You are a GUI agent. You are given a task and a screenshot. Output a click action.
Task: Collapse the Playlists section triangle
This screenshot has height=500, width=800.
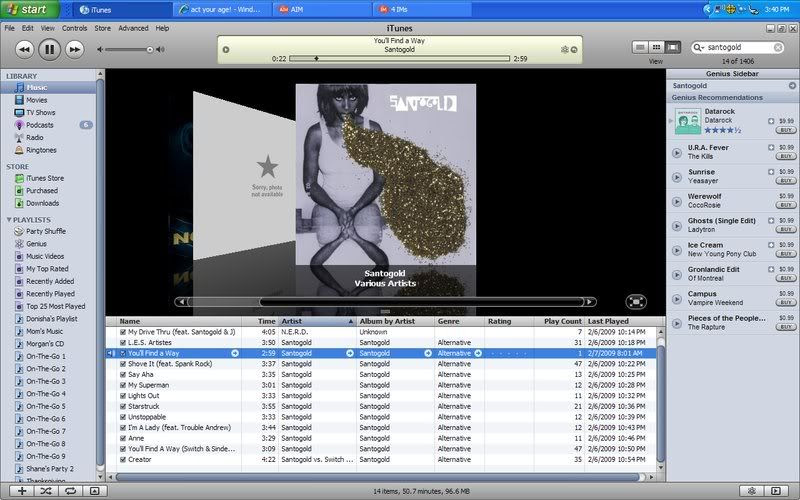coord(9,220)
